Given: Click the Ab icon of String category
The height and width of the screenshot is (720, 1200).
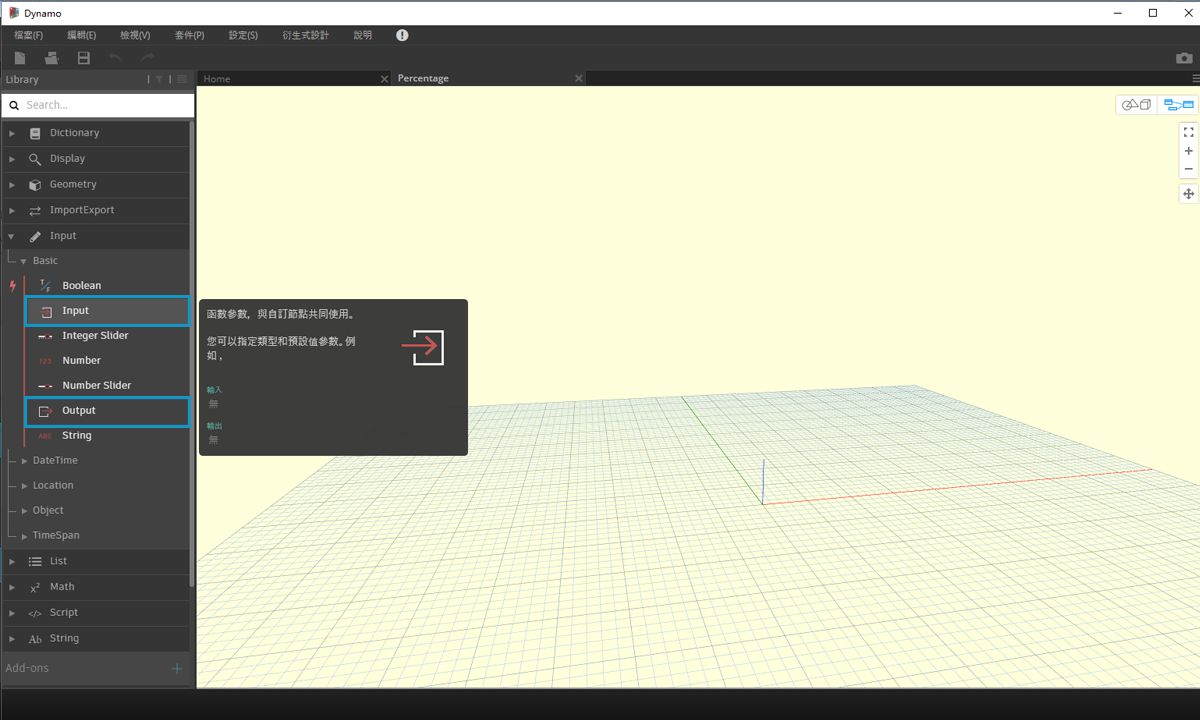Looking at the screenshot, I should click(x=35, y=639).
